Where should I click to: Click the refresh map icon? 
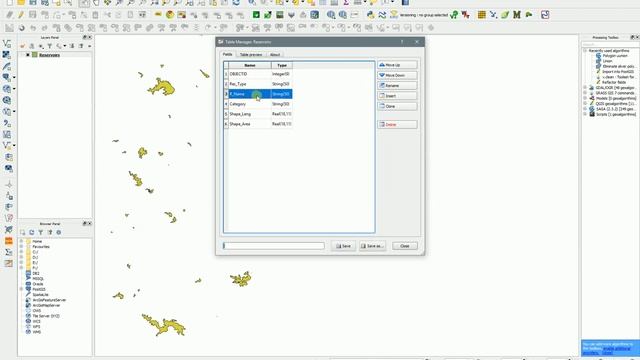tap(236, 3)
